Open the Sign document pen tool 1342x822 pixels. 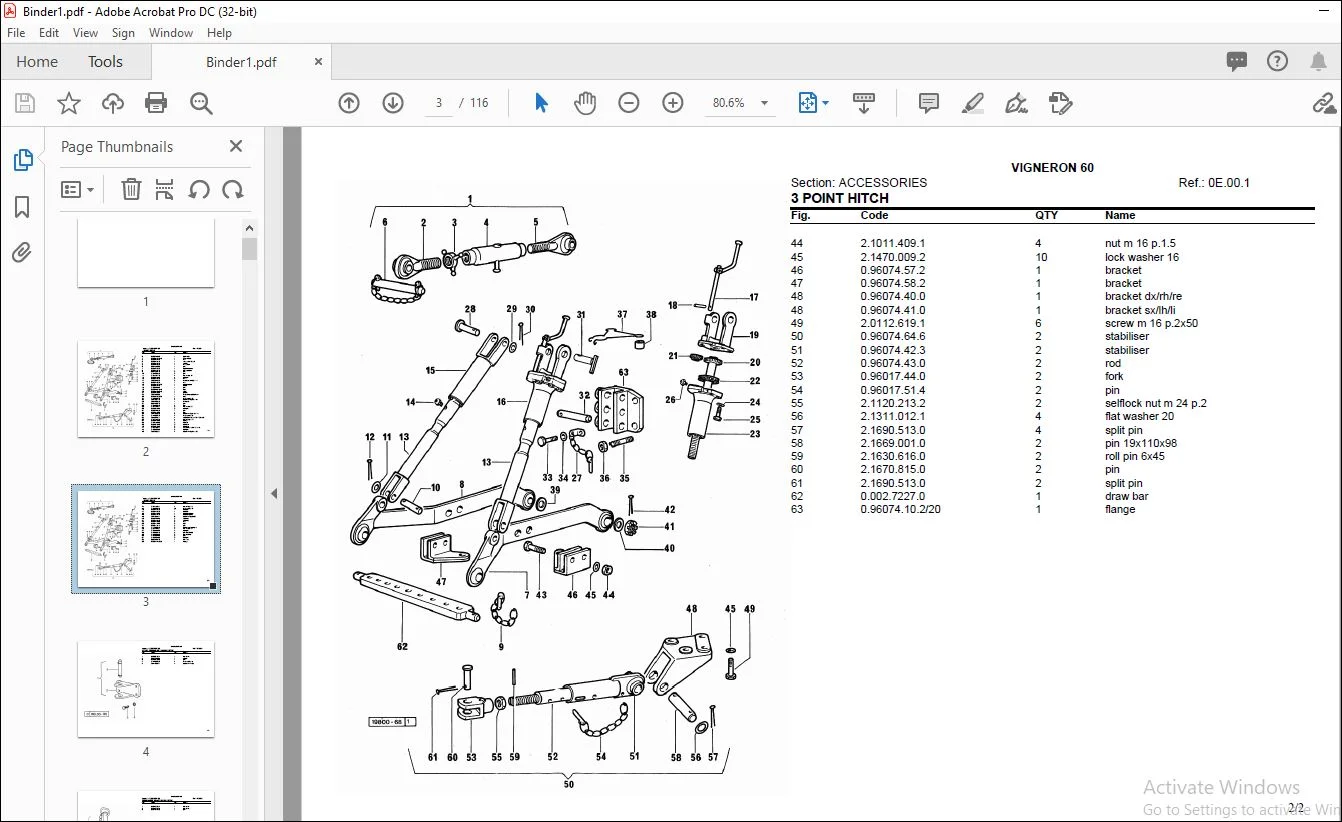click(x=1016, y=103)
